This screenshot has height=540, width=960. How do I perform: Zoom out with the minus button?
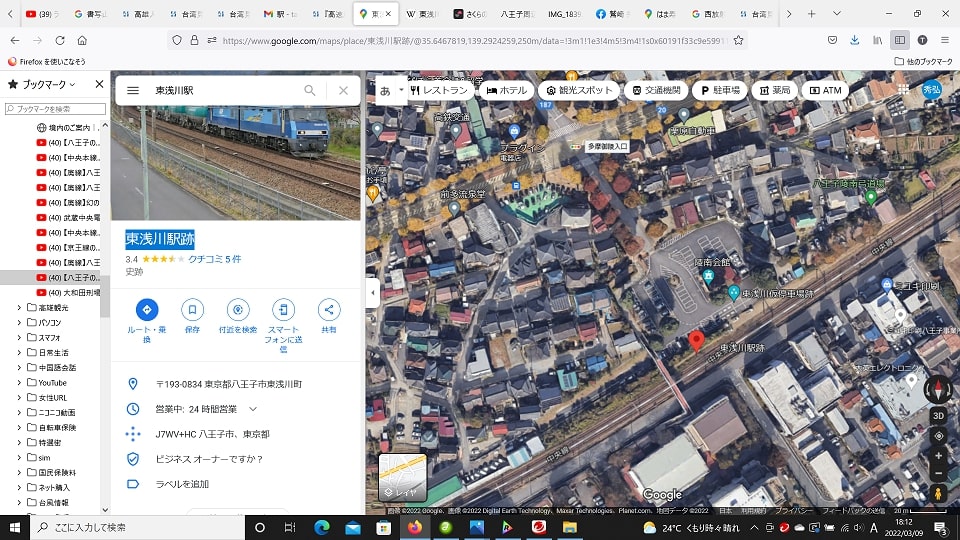[x=938, y=473]
